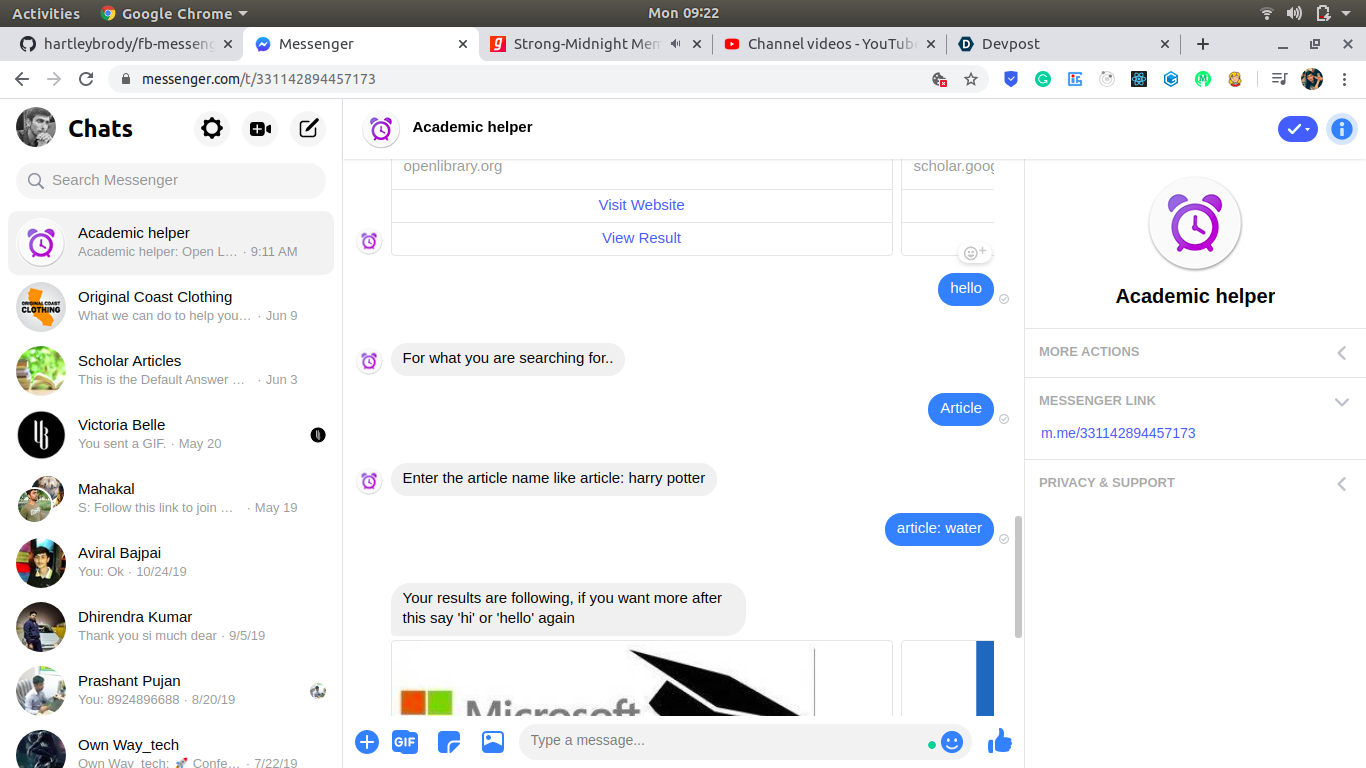
Task: Choose a GIF to send
Action: [405, 742]
